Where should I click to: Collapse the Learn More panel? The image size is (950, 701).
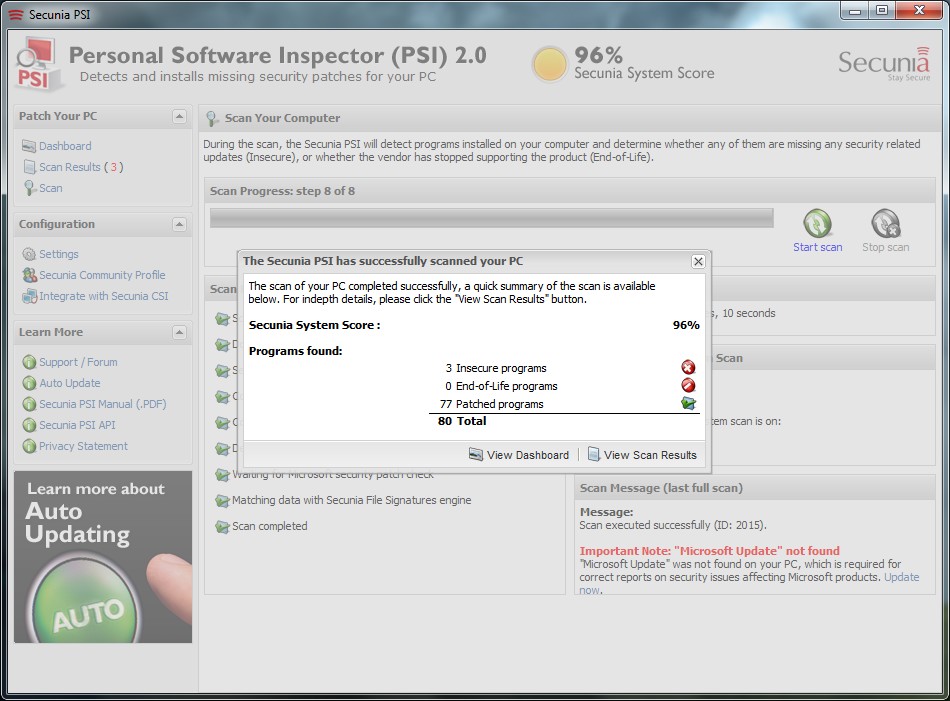click(x=179, y=333)
